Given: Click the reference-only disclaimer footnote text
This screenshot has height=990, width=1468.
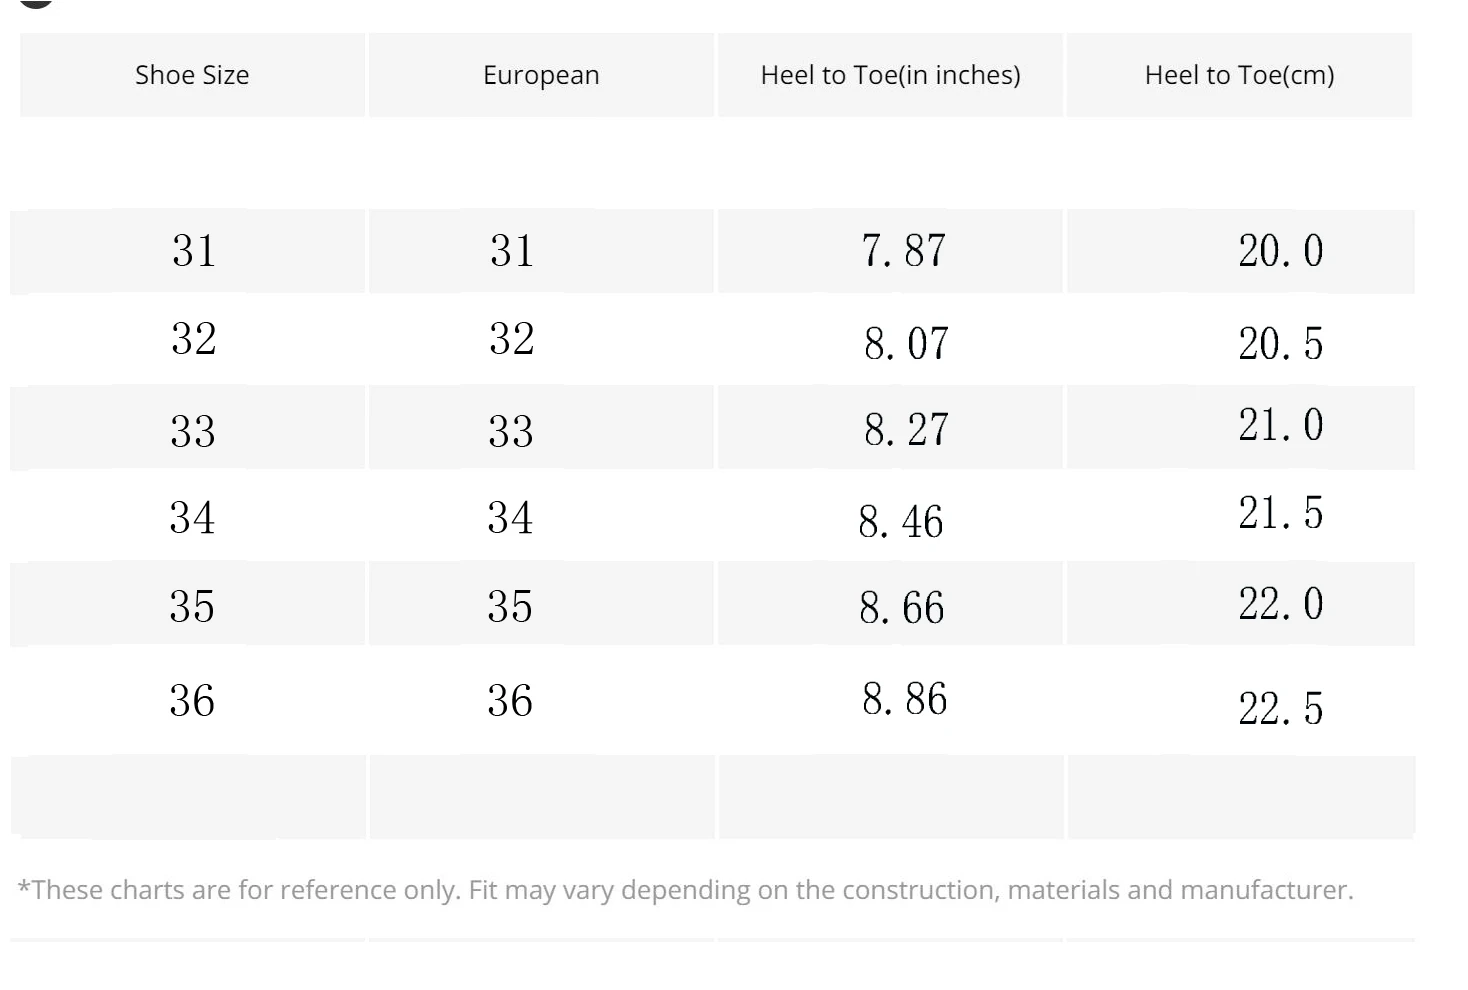Looking at the screenshot, I should click(x=685, y=890).
